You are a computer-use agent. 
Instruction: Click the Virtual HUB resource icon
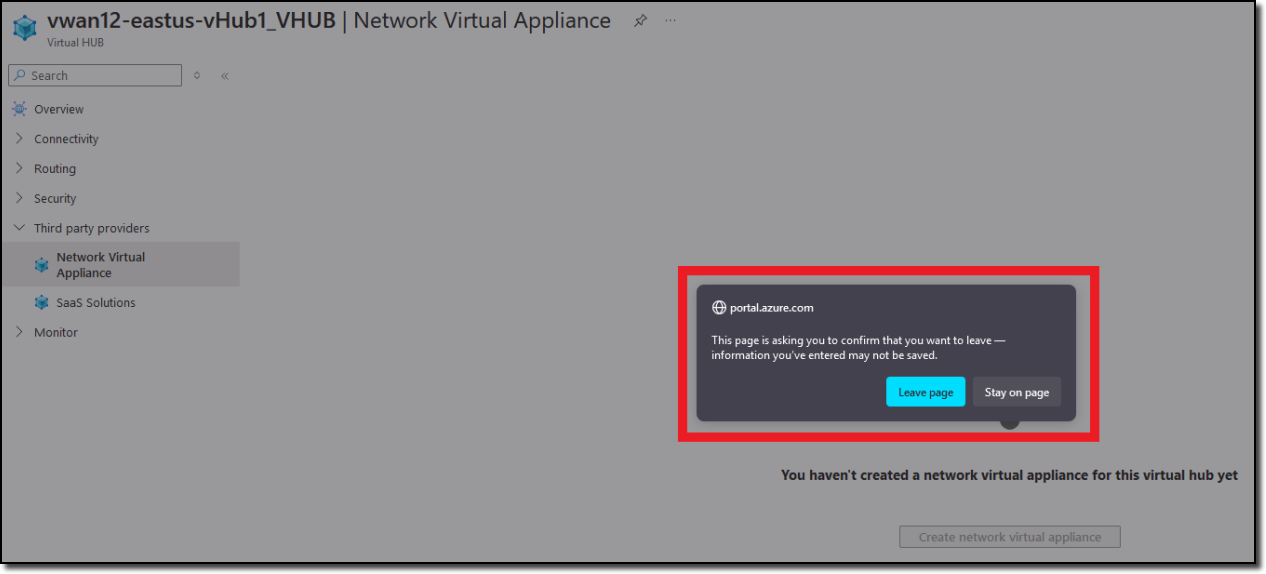[24, 27]
